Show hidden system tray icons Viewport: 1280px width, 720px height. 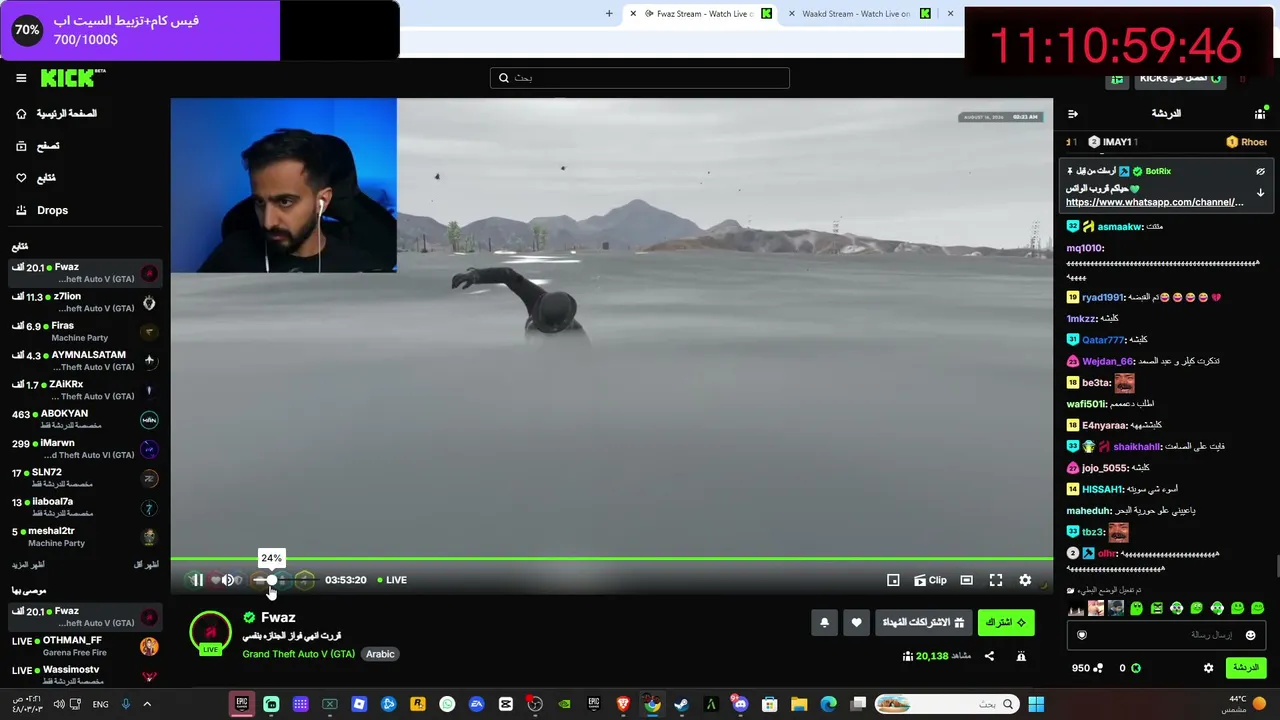[x=146, y=705]
